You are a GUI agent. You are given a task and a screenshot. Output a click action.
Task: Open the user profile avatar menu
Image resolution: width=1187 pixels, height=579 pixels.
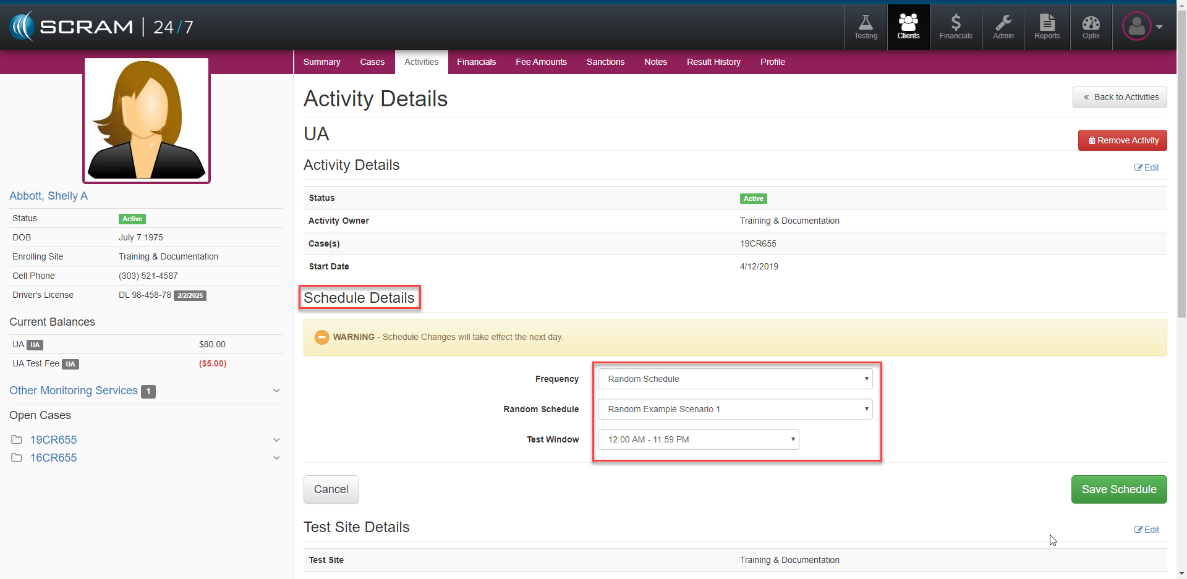[x=1141, y=27]
